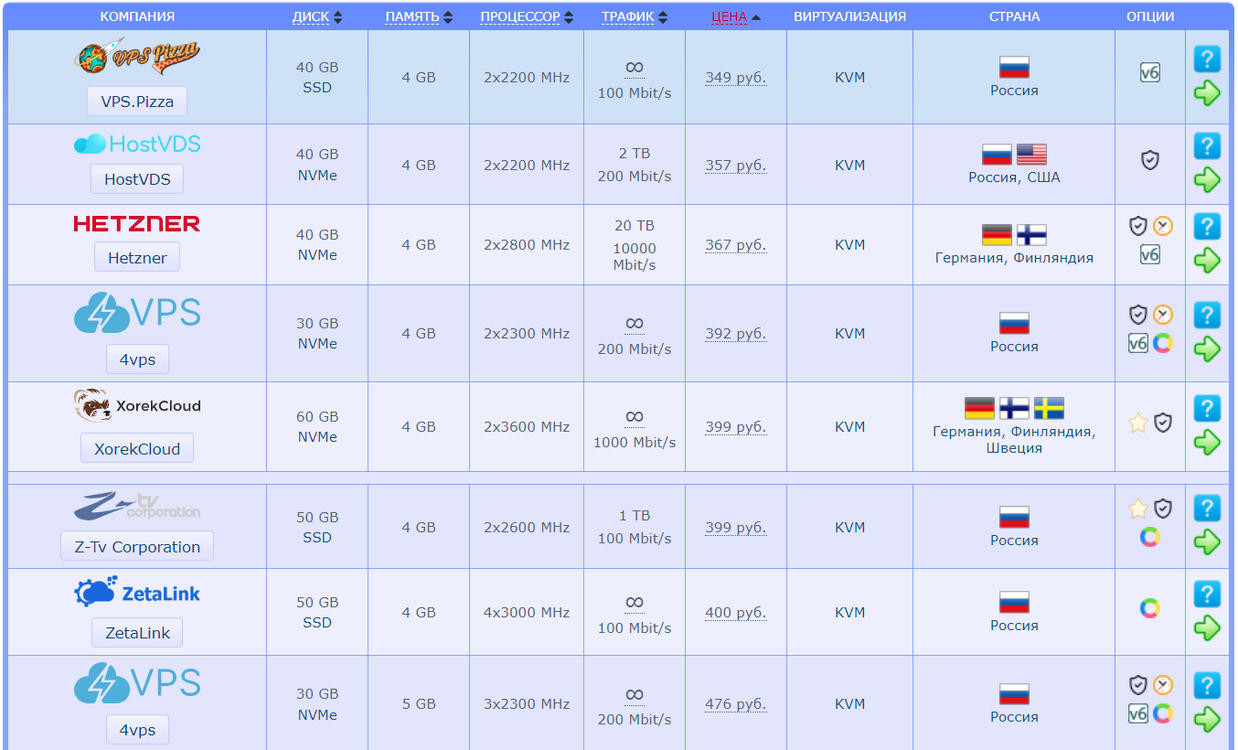Click the XorekCloud ferret logo
Screen dimensions: 1238x750
(137, 405)
